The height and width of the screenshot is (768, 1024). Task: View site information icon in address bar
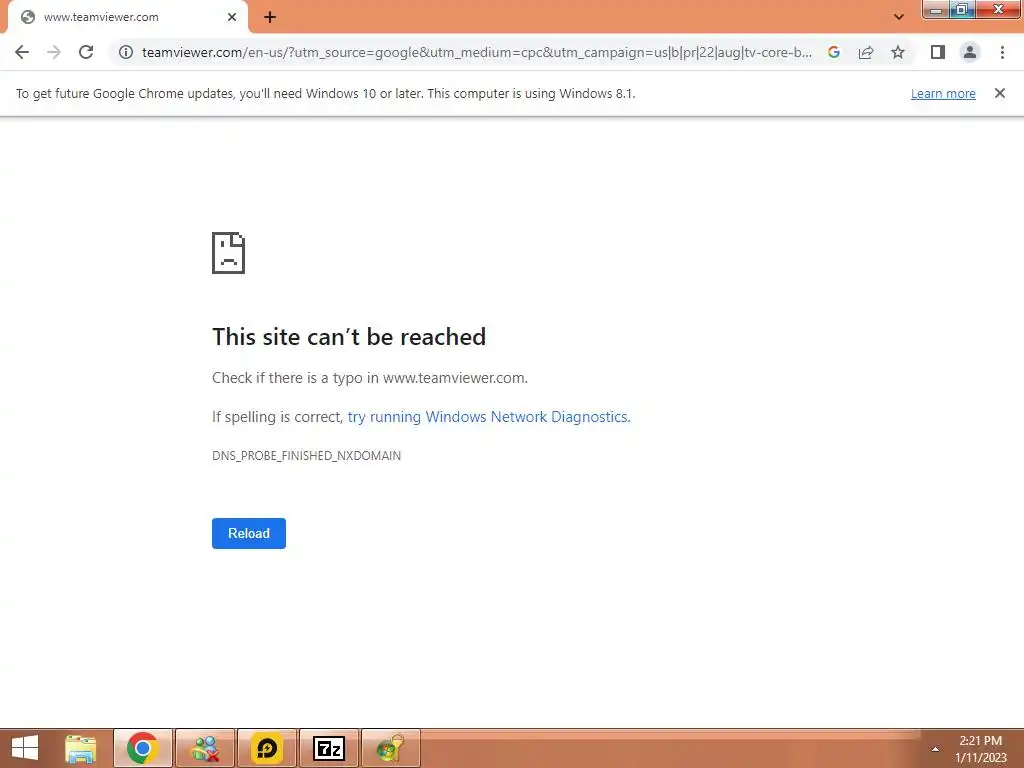126,52
